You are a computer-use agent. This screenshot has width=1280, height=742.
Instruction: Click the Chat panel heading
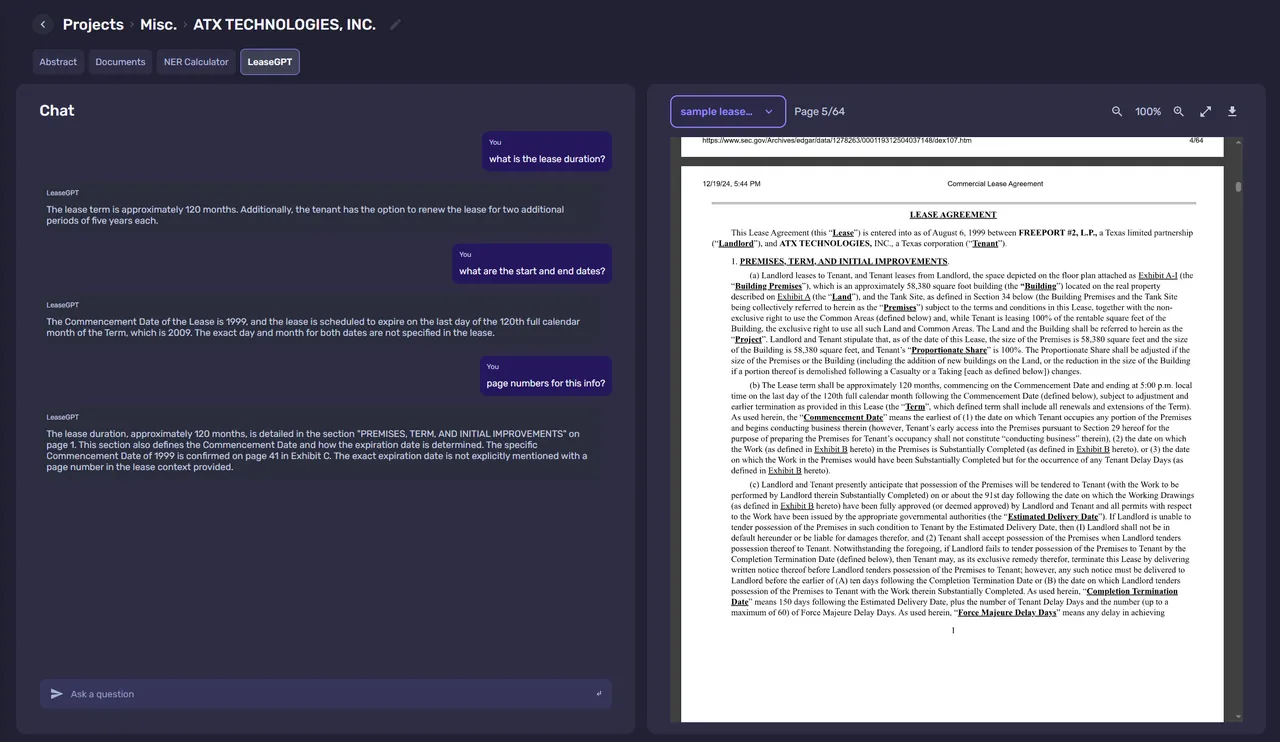click(x=57, y=110)
